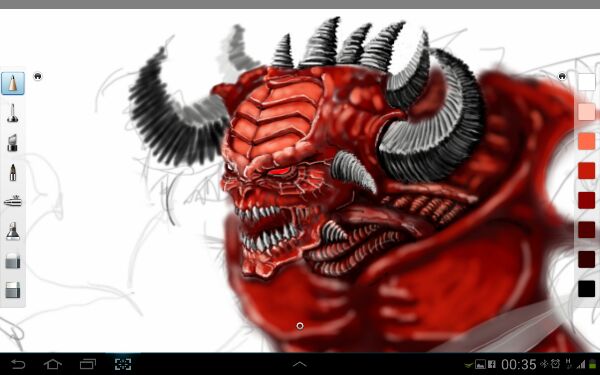Pick the very dark brown-red swatch
The height and width of the screenshot is (375, 600).
[x=587, y=259]
